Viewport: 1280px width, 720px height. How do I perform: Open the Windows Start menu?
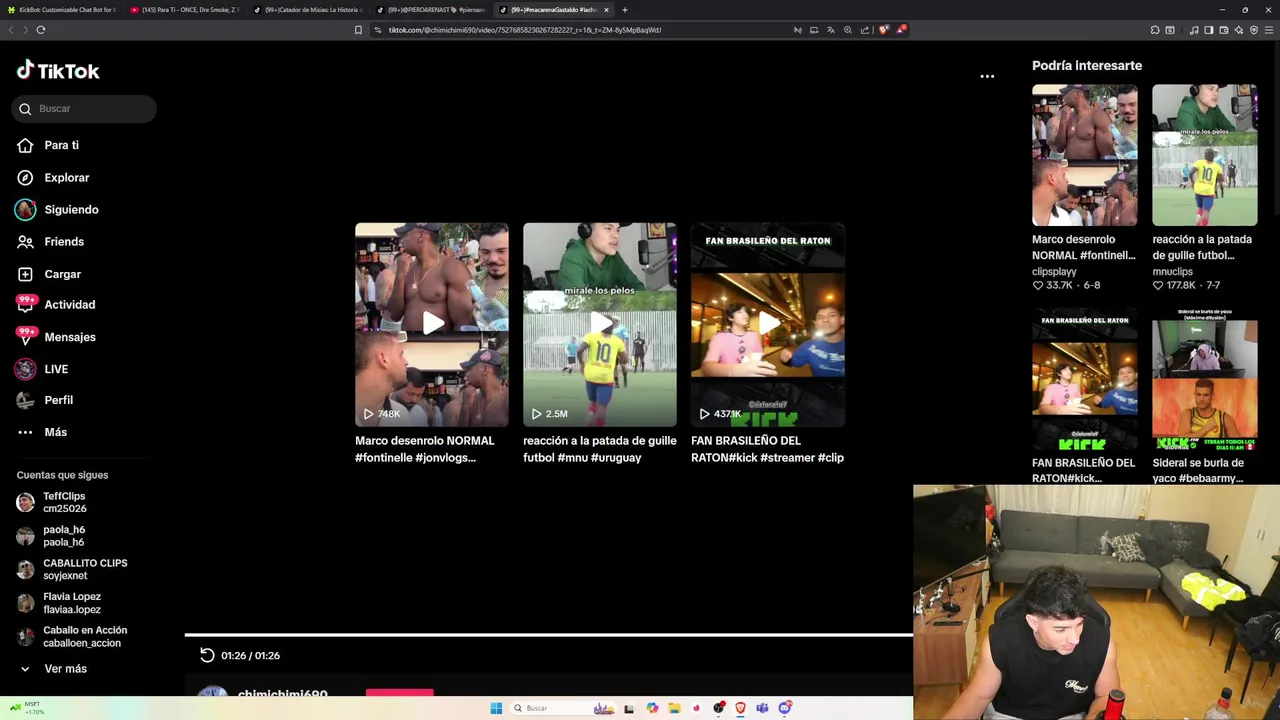coord(496,708)
